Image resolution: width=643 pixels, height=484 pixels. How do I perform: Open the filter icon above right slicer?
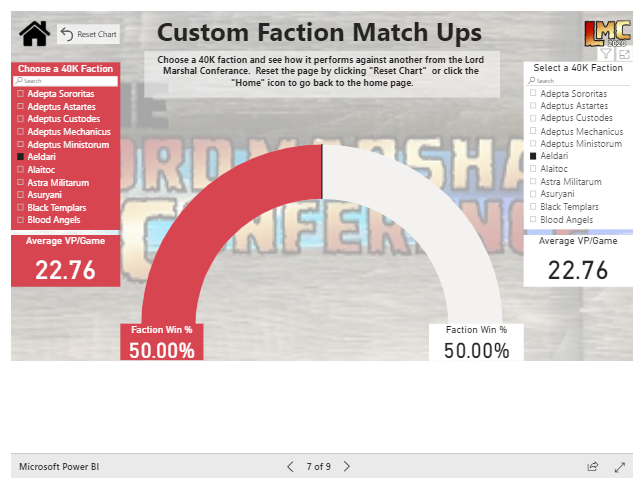[x=606, y=54]
